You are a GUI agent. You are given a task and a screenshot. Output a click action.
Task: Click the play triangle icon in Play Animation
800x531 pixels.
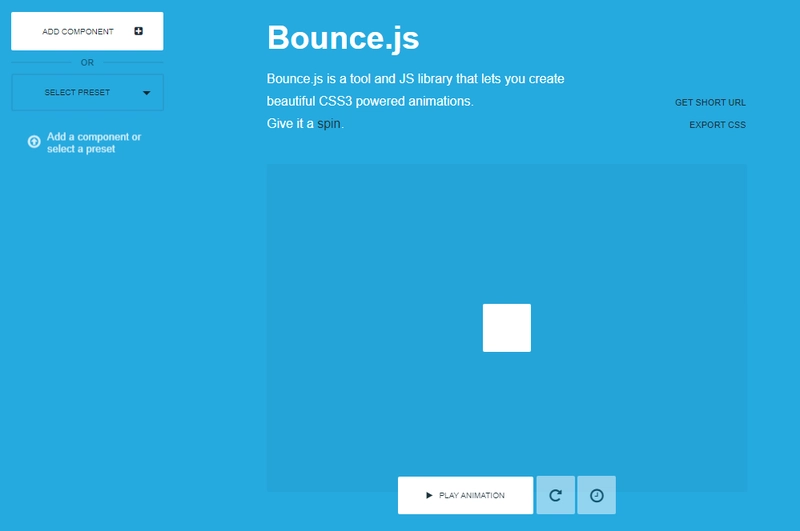(x=429, y=495)
